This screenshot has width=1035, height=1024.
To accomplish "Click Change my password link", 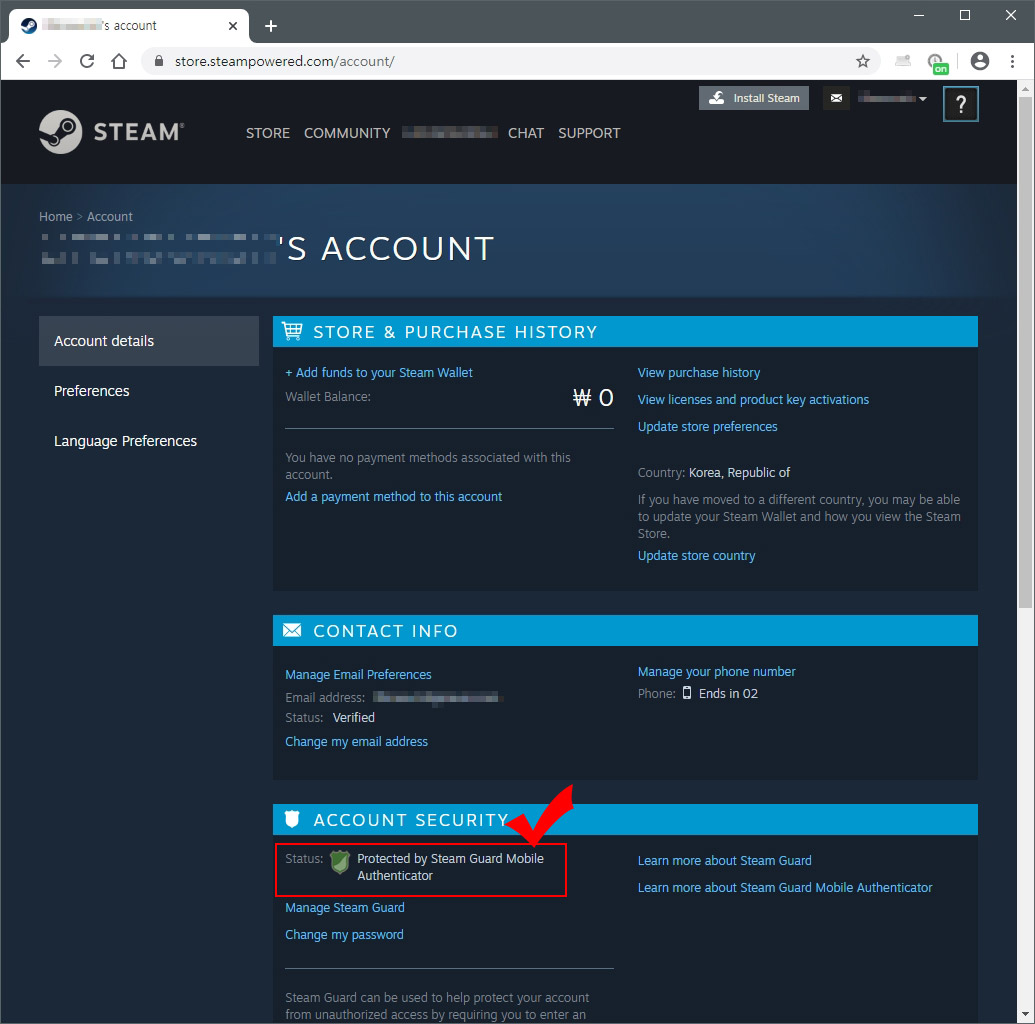I will click(344, 934).
